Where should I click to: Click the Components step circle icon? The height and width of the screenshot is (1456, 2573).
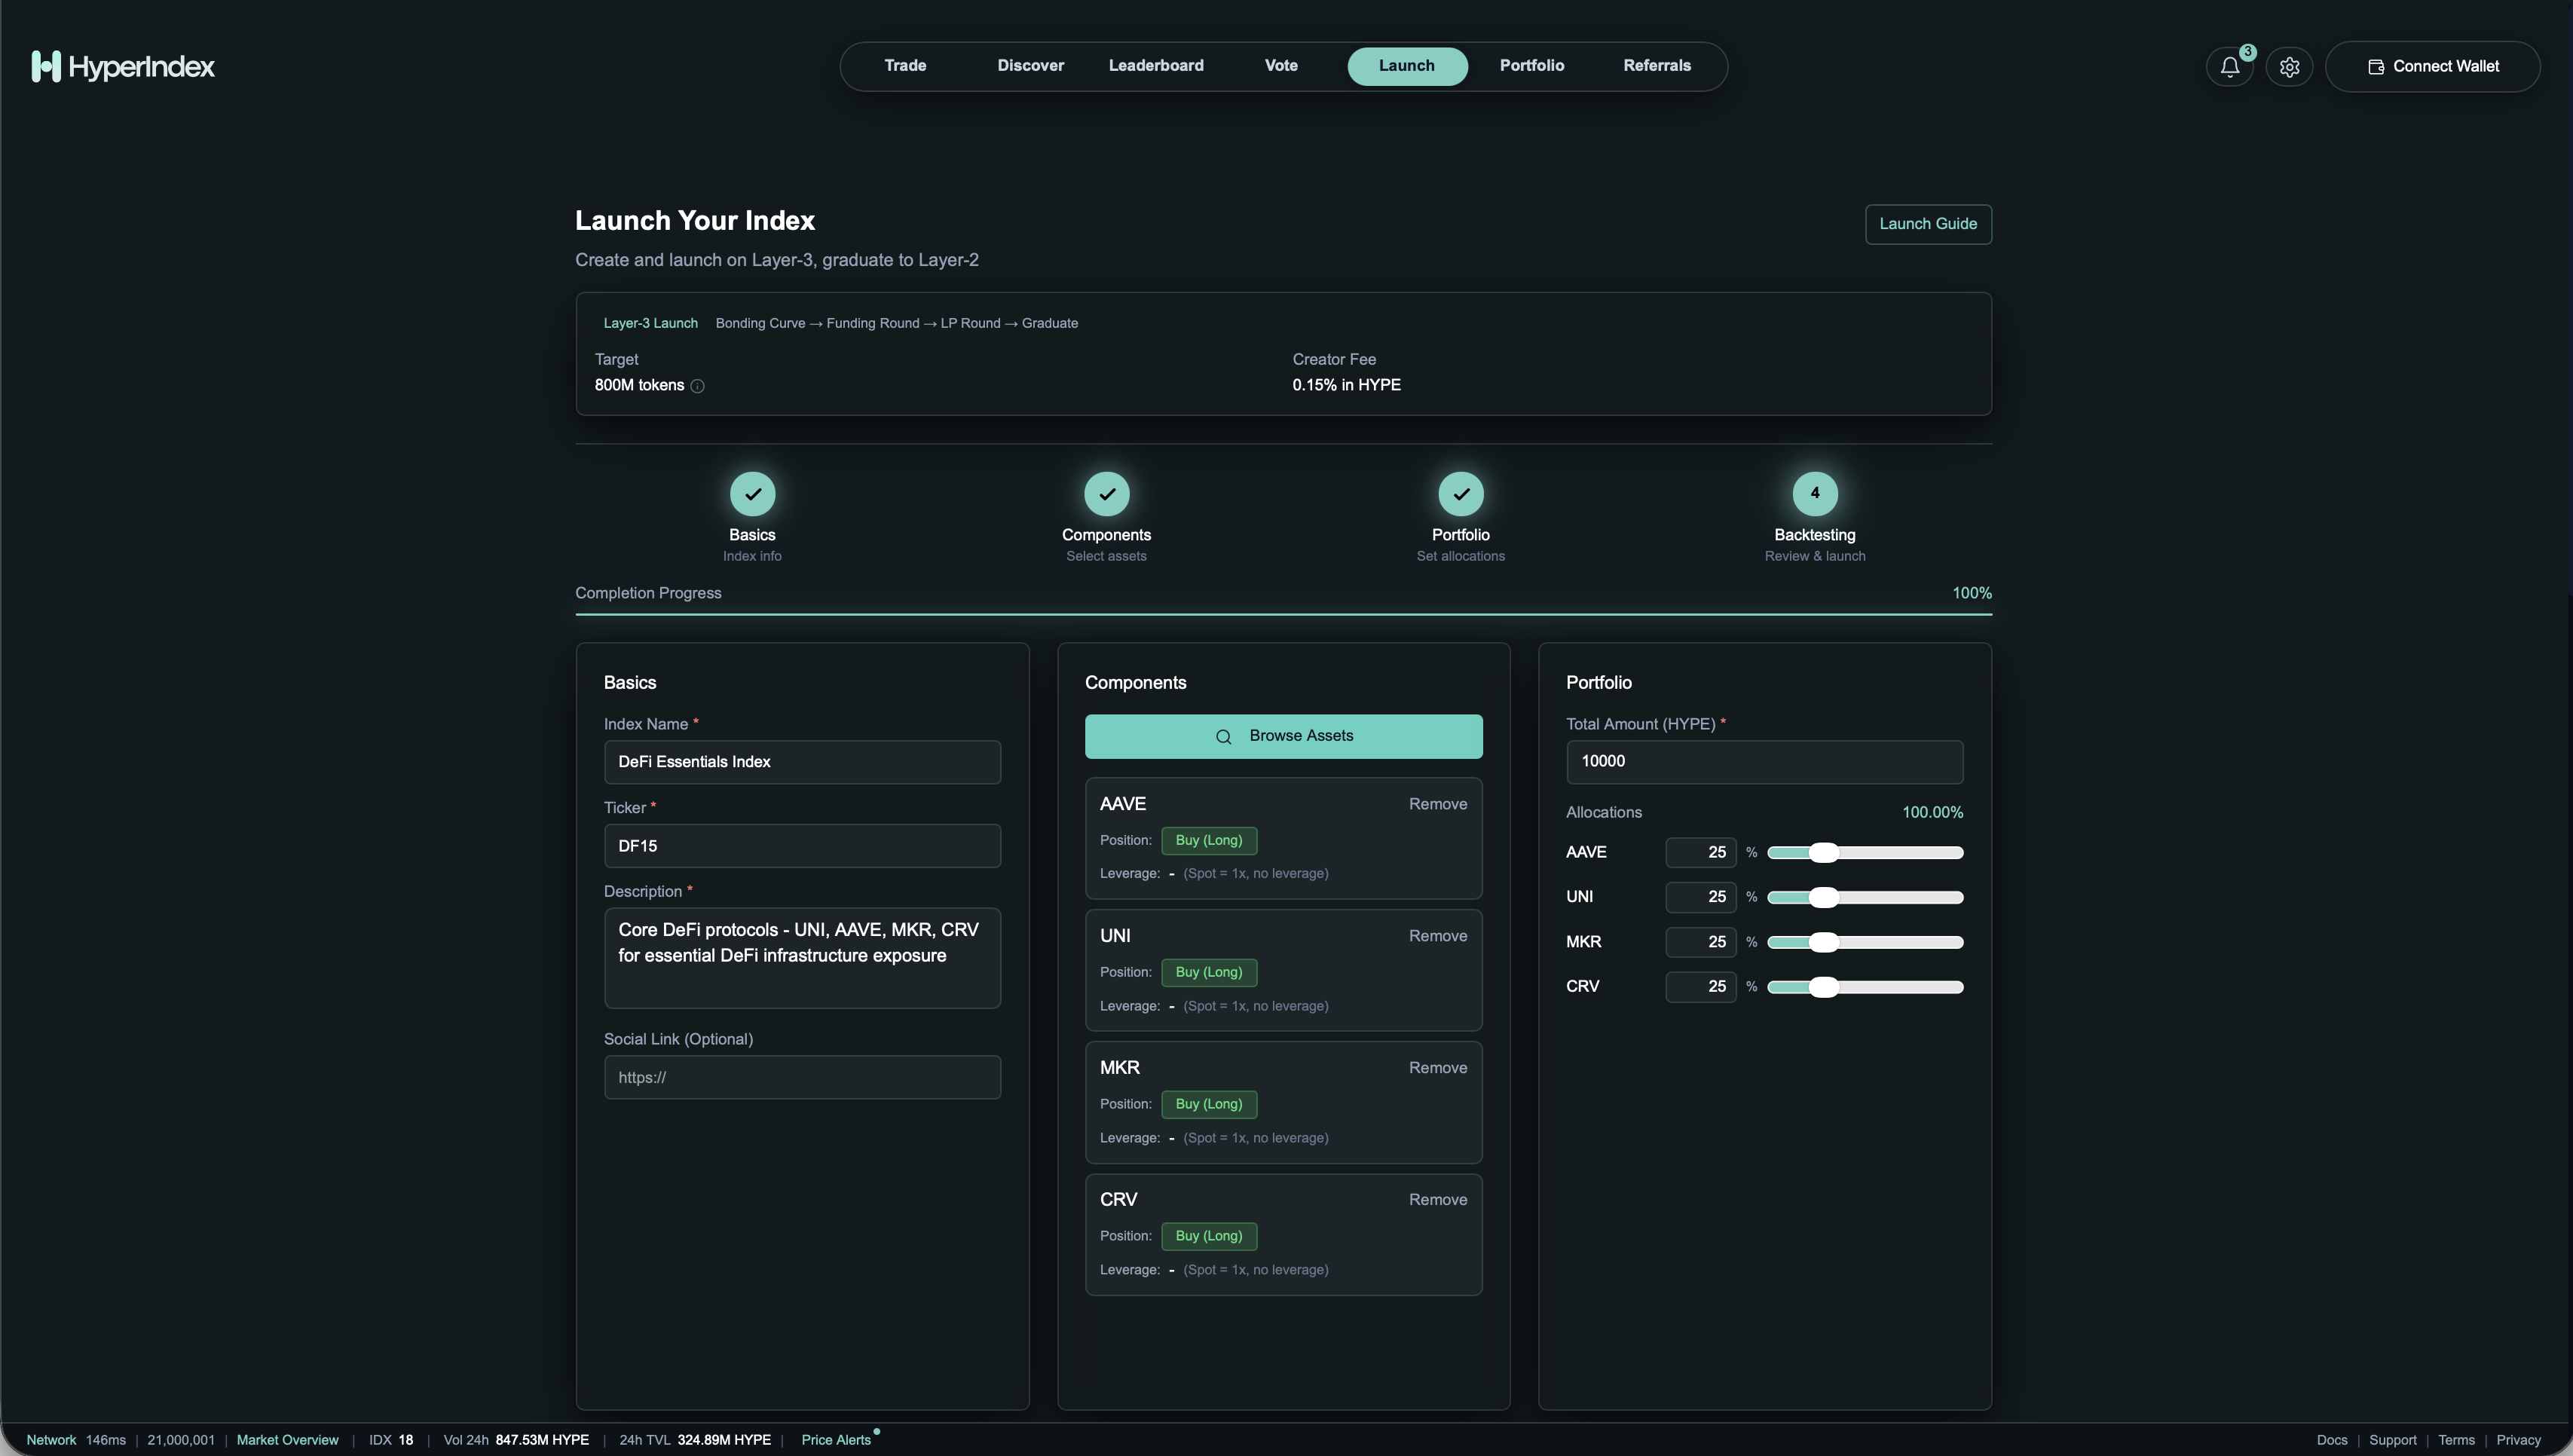[1106, 494]
